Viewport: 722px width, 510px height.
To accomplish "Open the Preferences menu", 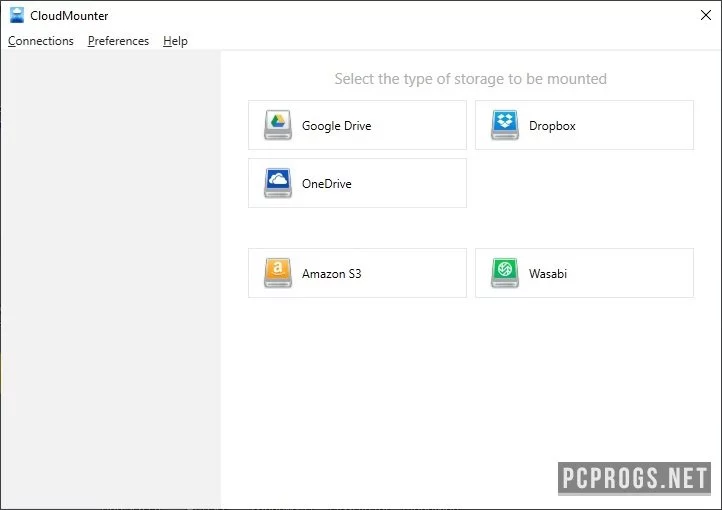I will (118, 41).
